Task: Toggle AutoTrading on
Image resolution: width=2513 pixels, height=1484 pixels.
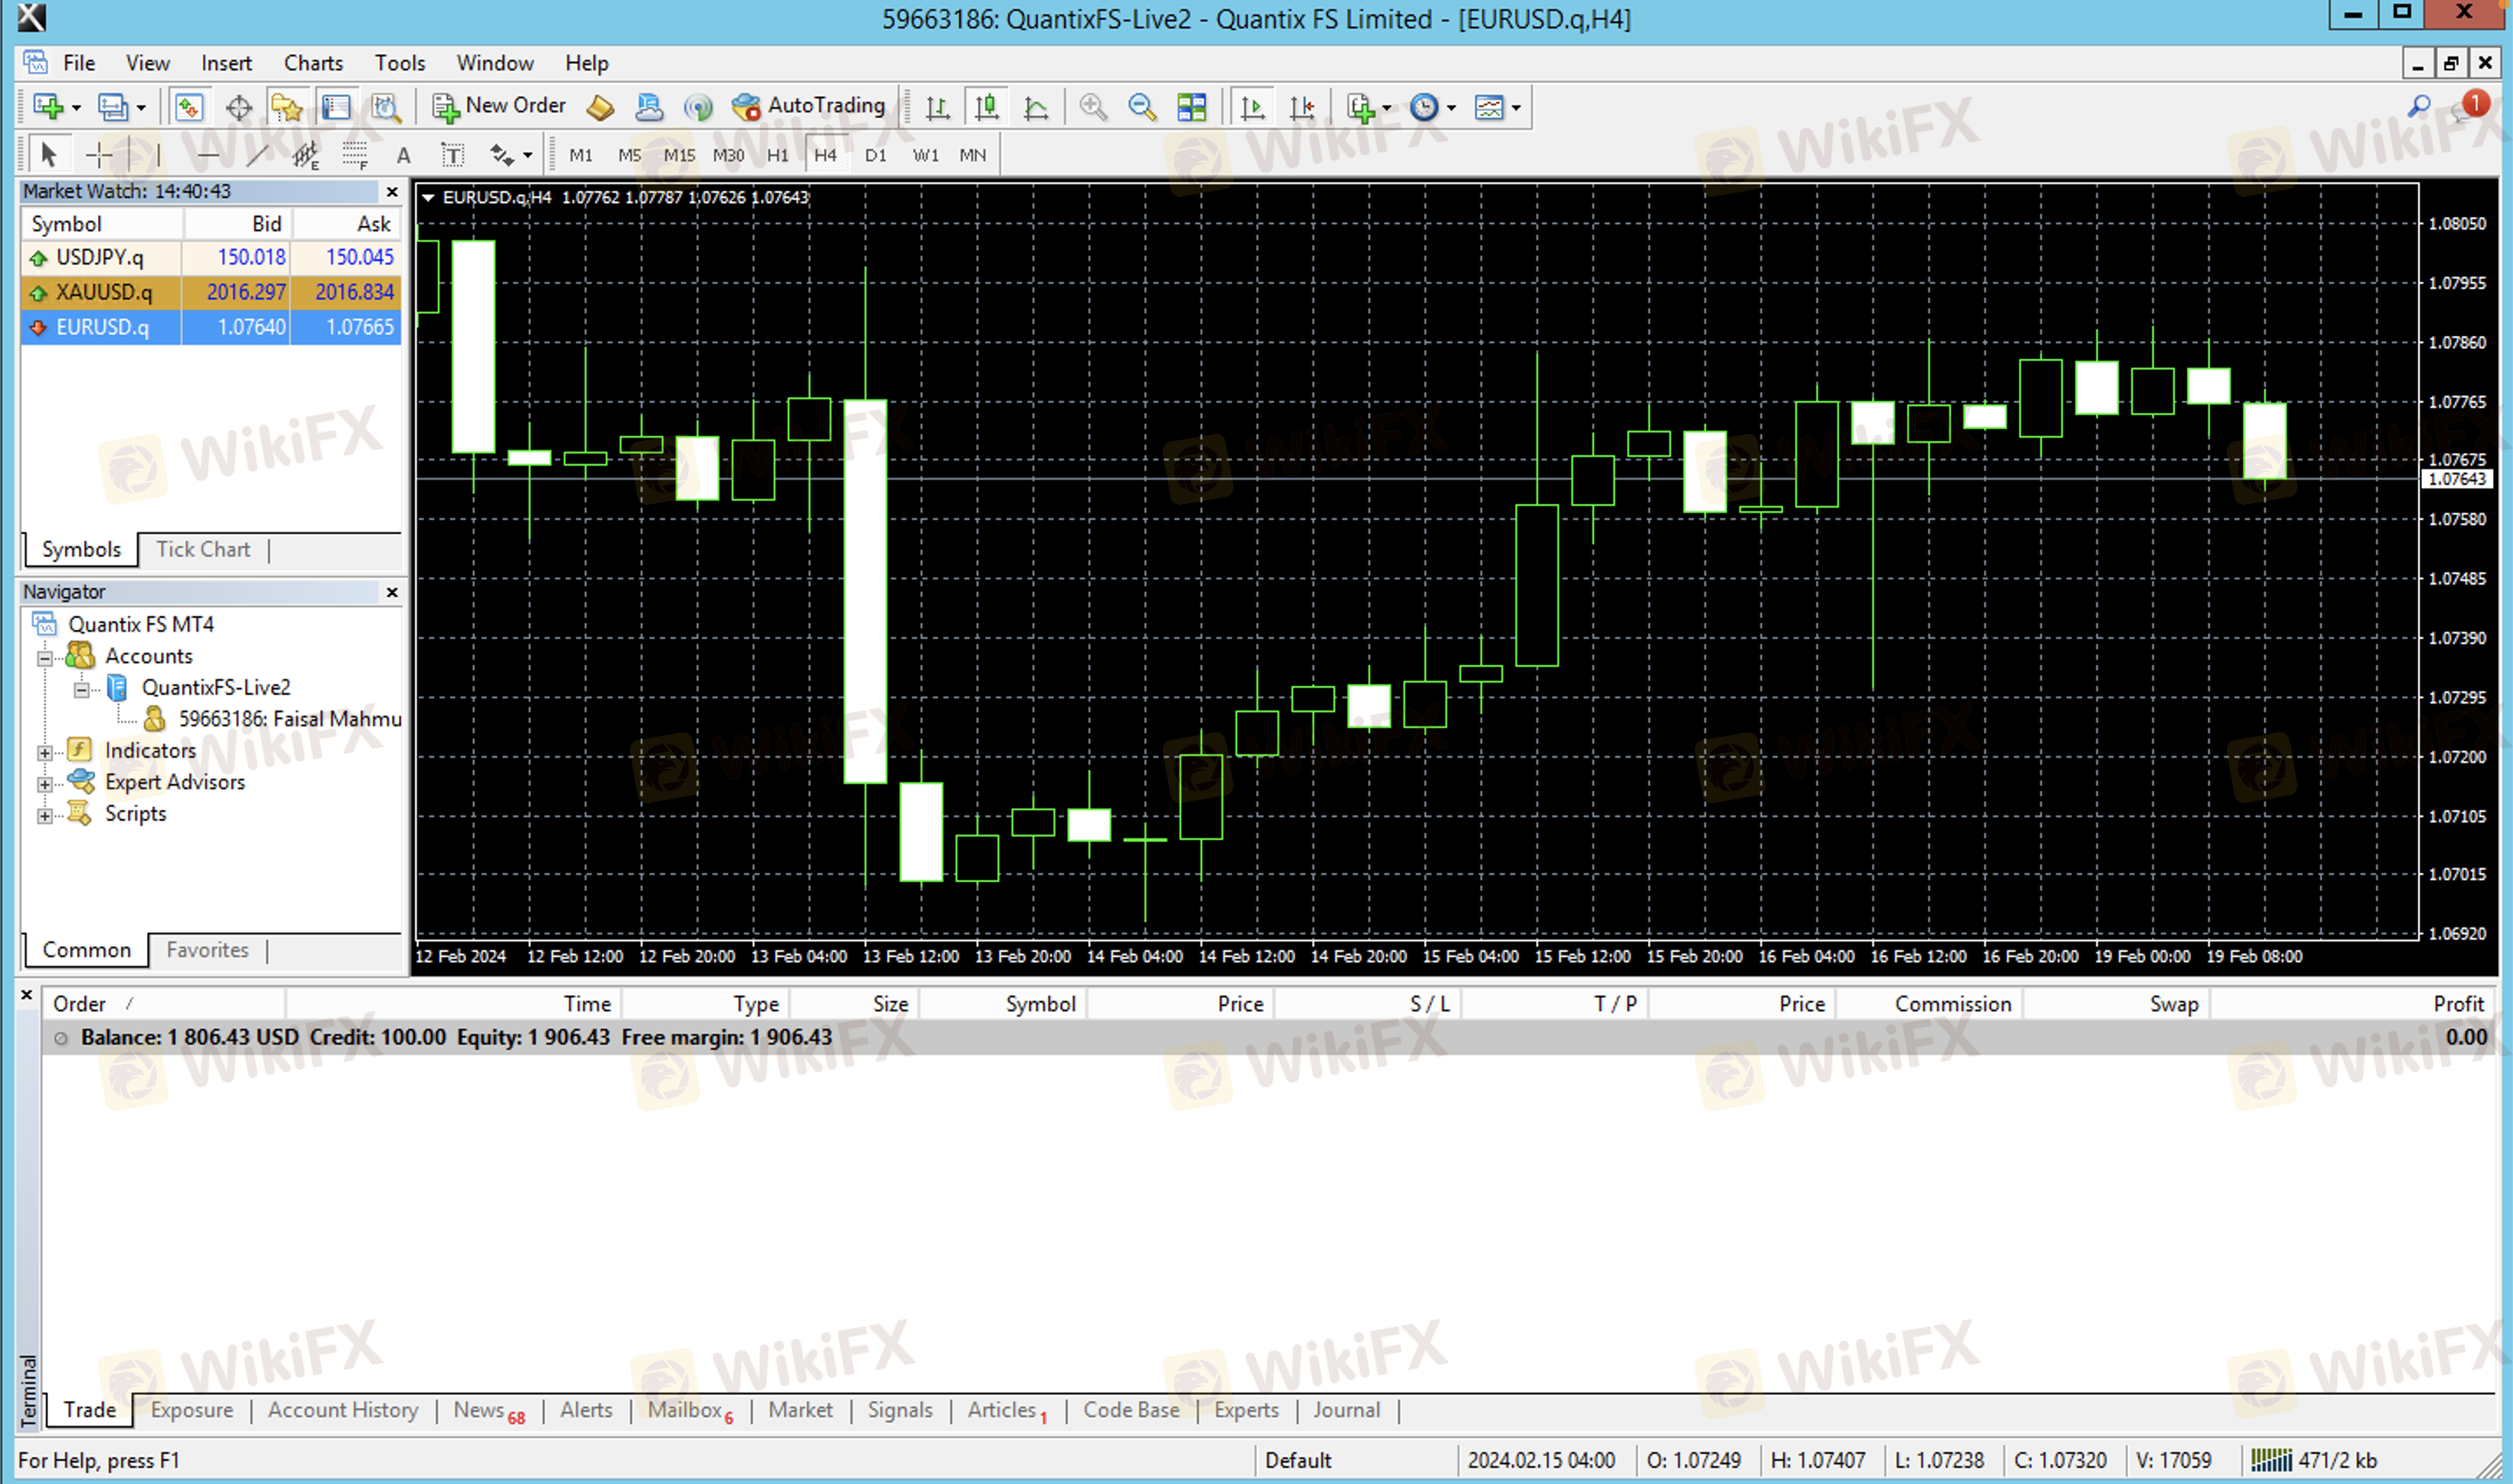Action: coord(808,106)
